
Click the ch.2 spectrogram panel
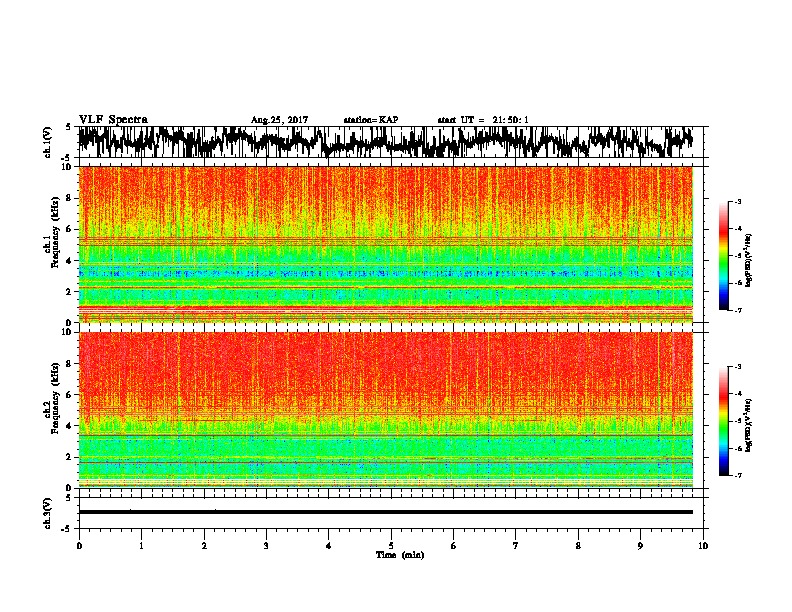pyautogui.click(x=386, y=410)
